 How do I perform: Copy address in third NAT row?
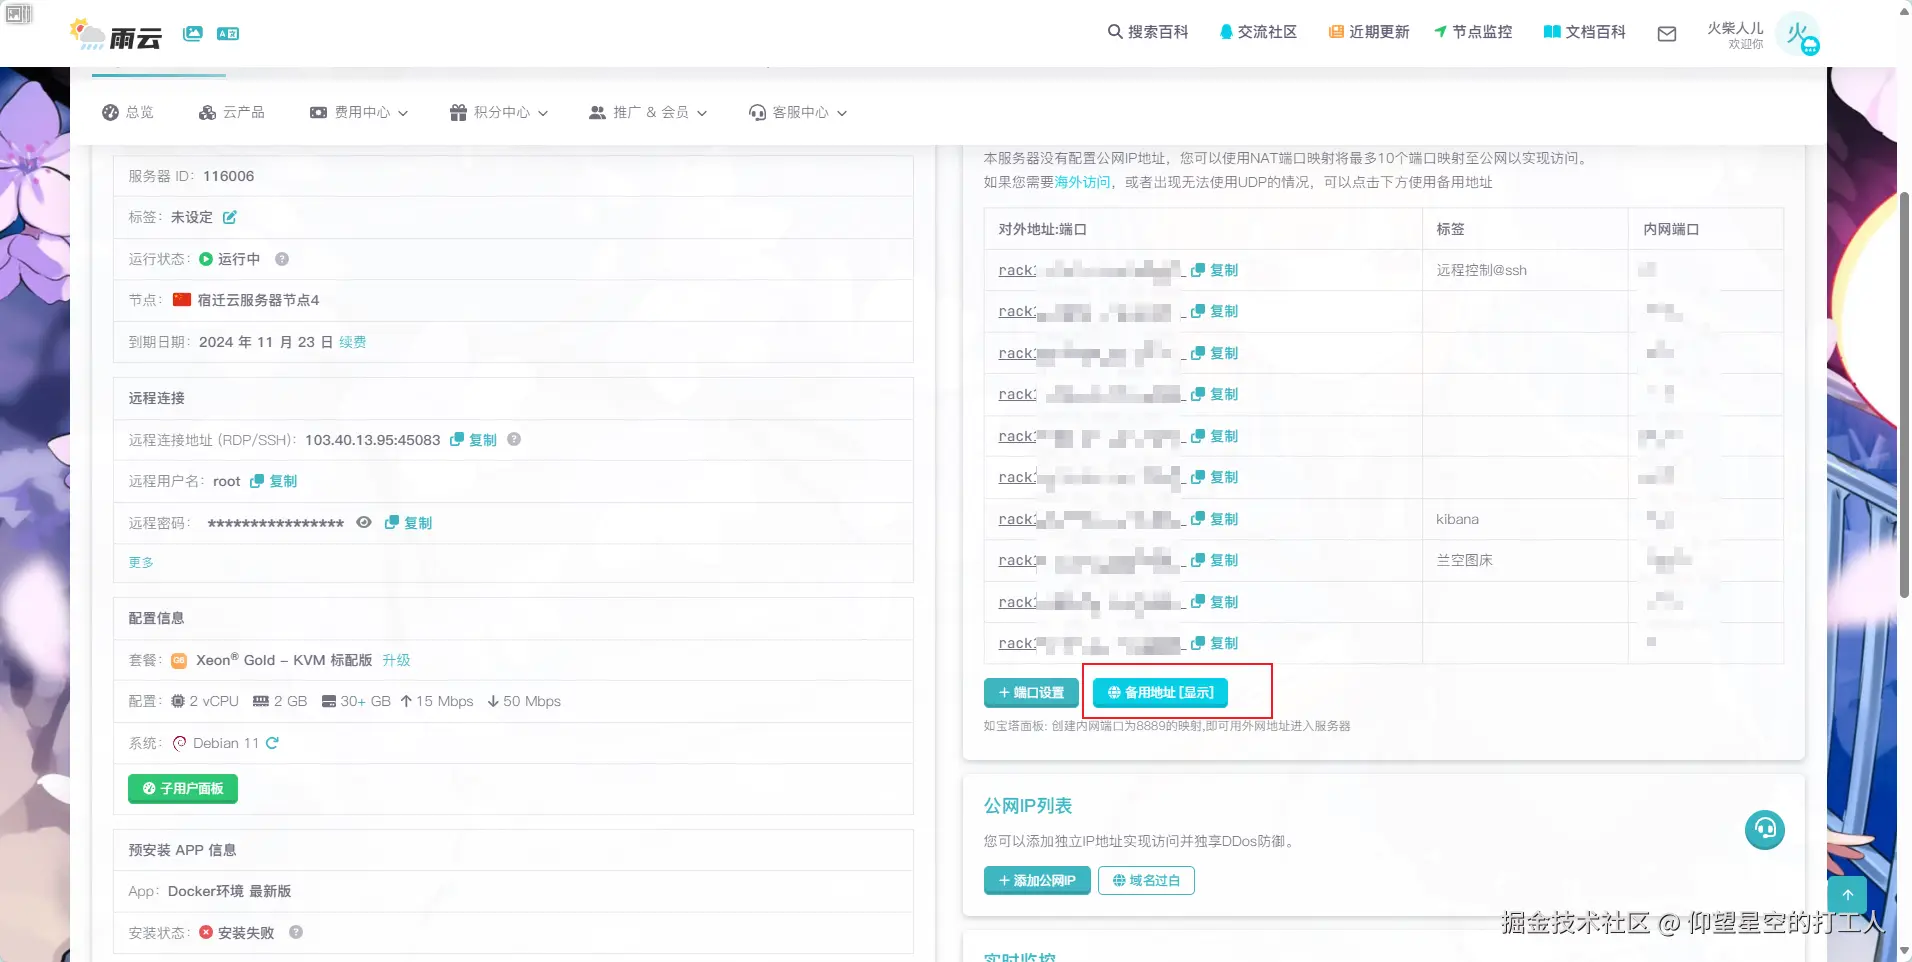coord(1215,353)
